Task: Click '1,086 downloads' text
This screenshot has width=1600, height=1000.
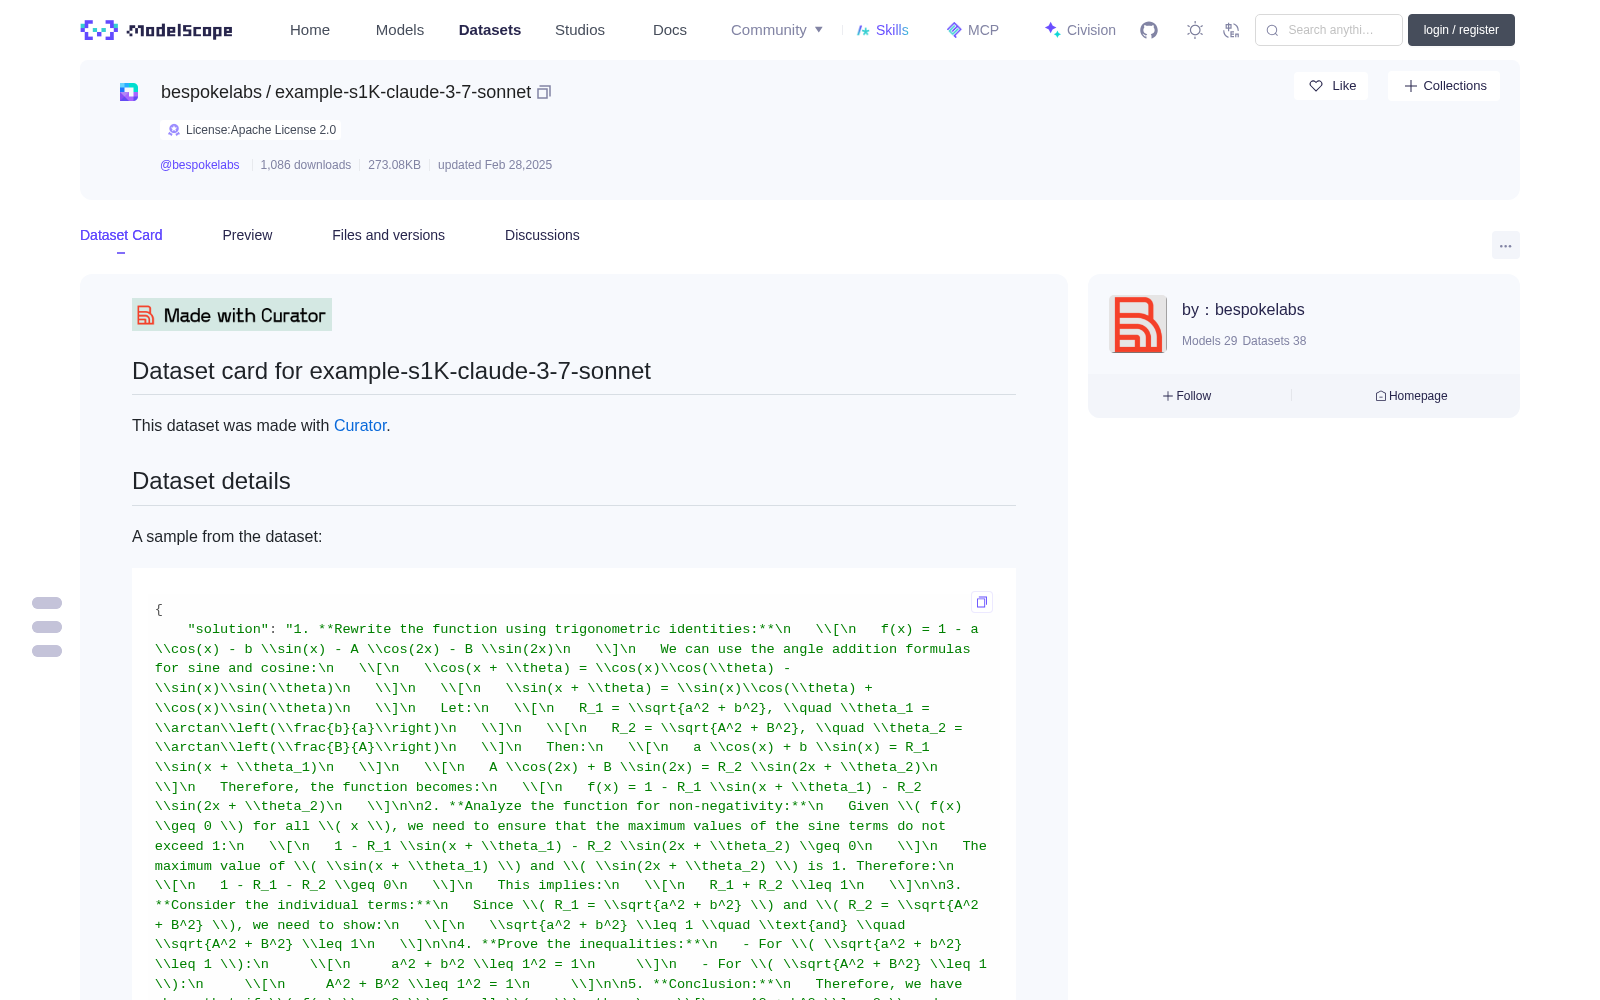Action: tap(306, 165)
